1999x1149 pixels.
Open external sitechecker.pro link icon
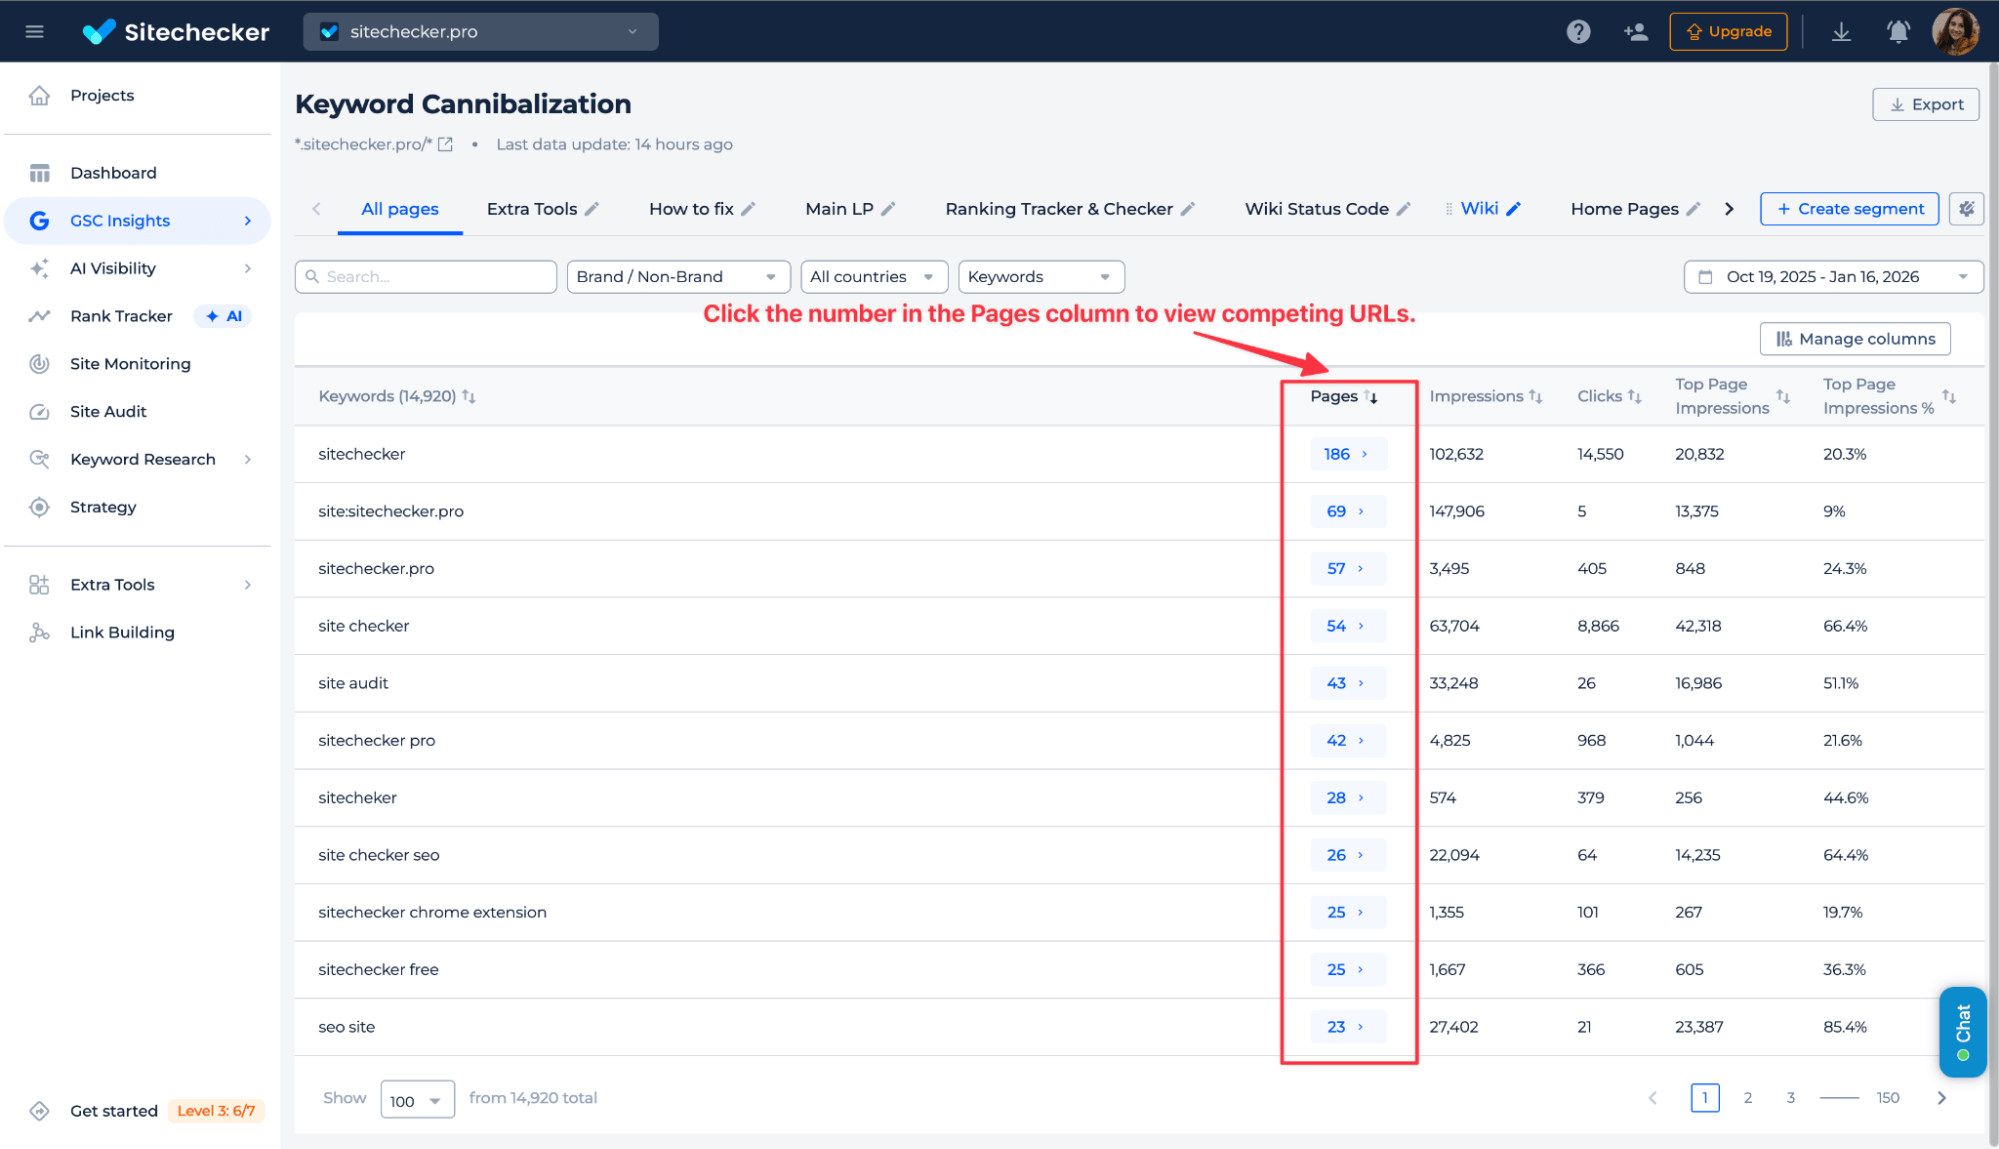[x=446, y=144]
